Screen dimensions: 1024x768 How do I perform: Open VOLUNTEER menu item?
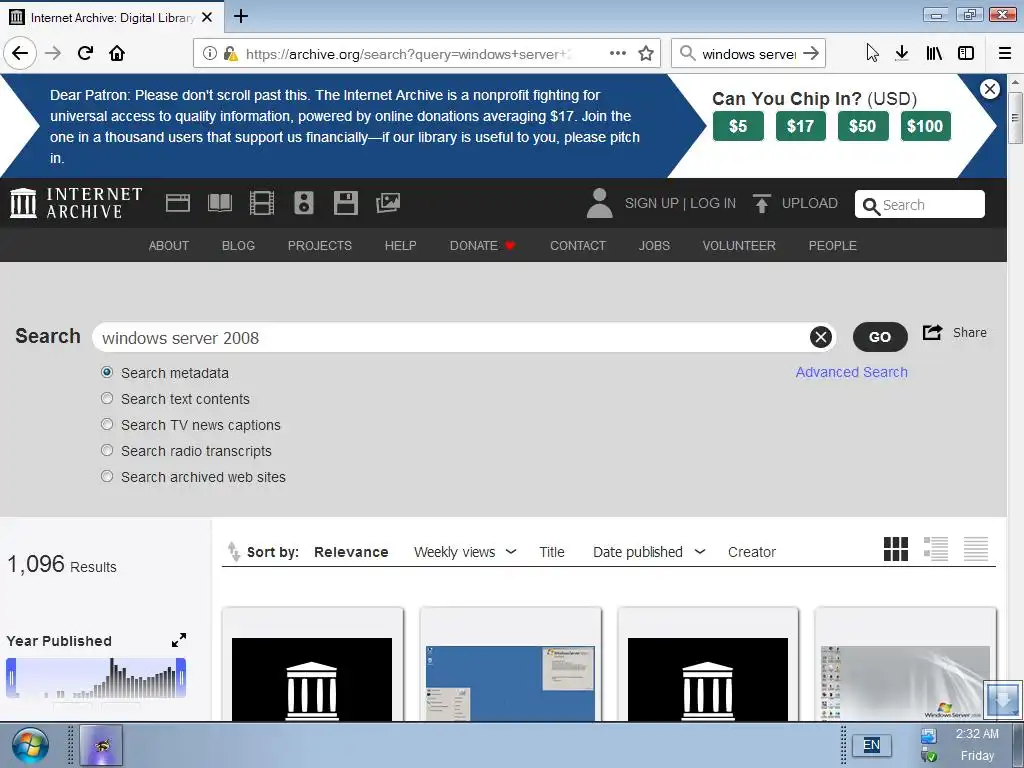pyautogui.click(x=739, y=246)
